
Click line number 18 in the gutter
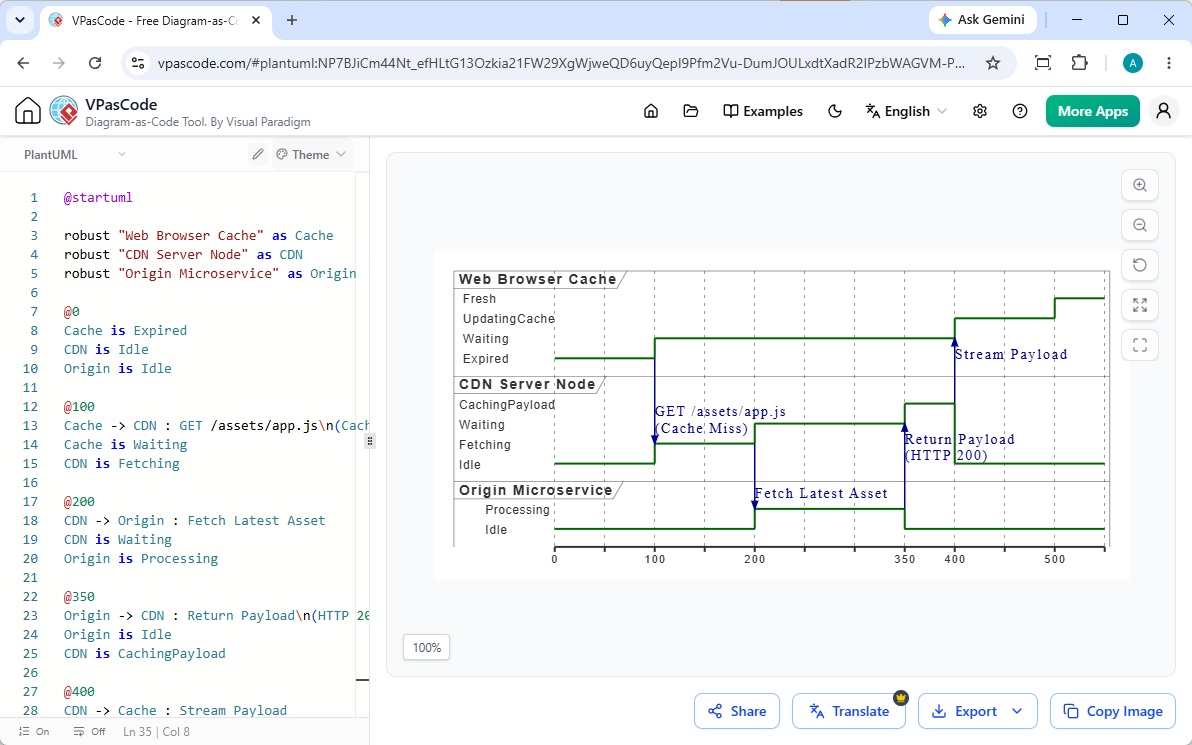(30, 521)
